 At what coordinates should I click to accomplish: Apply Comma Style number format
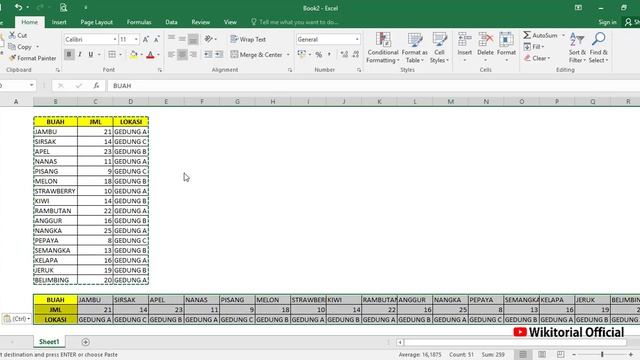pos(329,54)
